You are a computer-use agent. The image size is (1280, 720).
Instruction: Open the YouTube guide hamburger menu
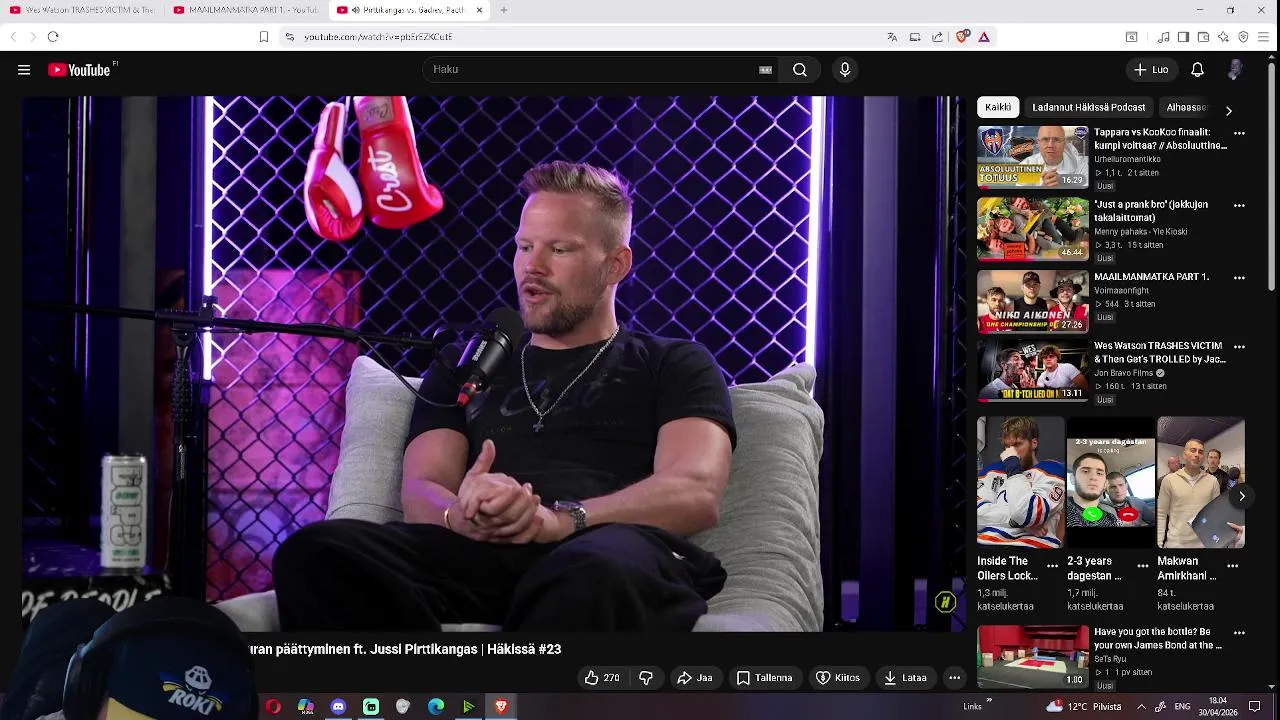(24, 70)
